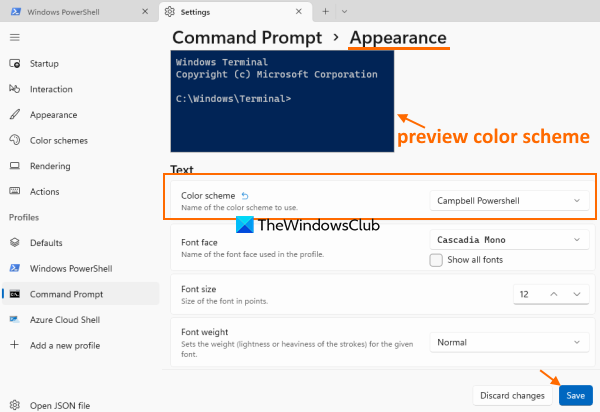Viewport: 600px width, 412px height.
Task: Click the Appearance brush icon
Action: point(15,114)
